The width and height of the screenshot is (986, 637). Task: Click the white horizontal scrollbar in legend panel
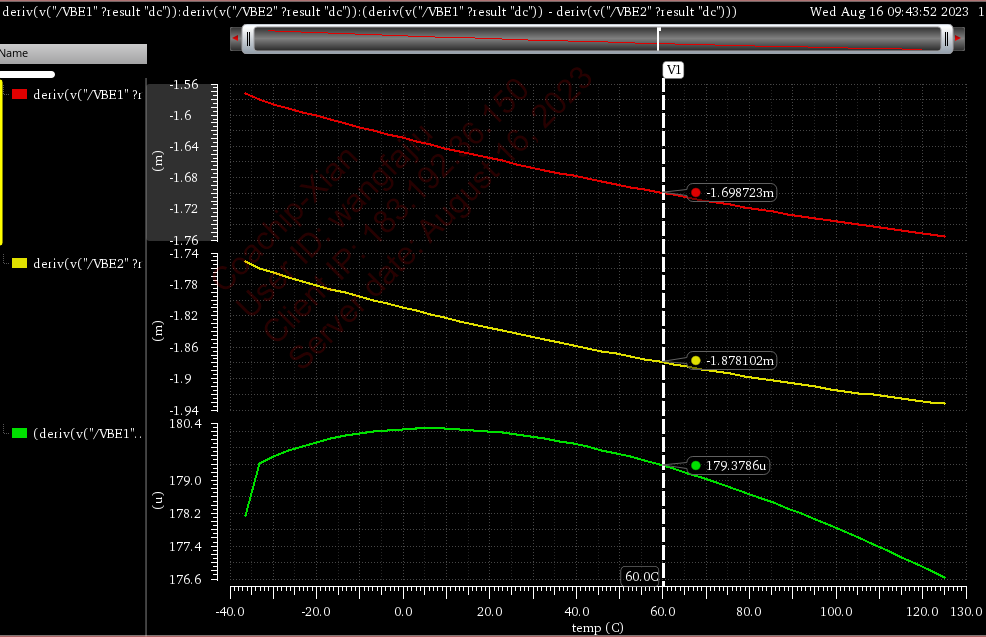tap(27, 74)
